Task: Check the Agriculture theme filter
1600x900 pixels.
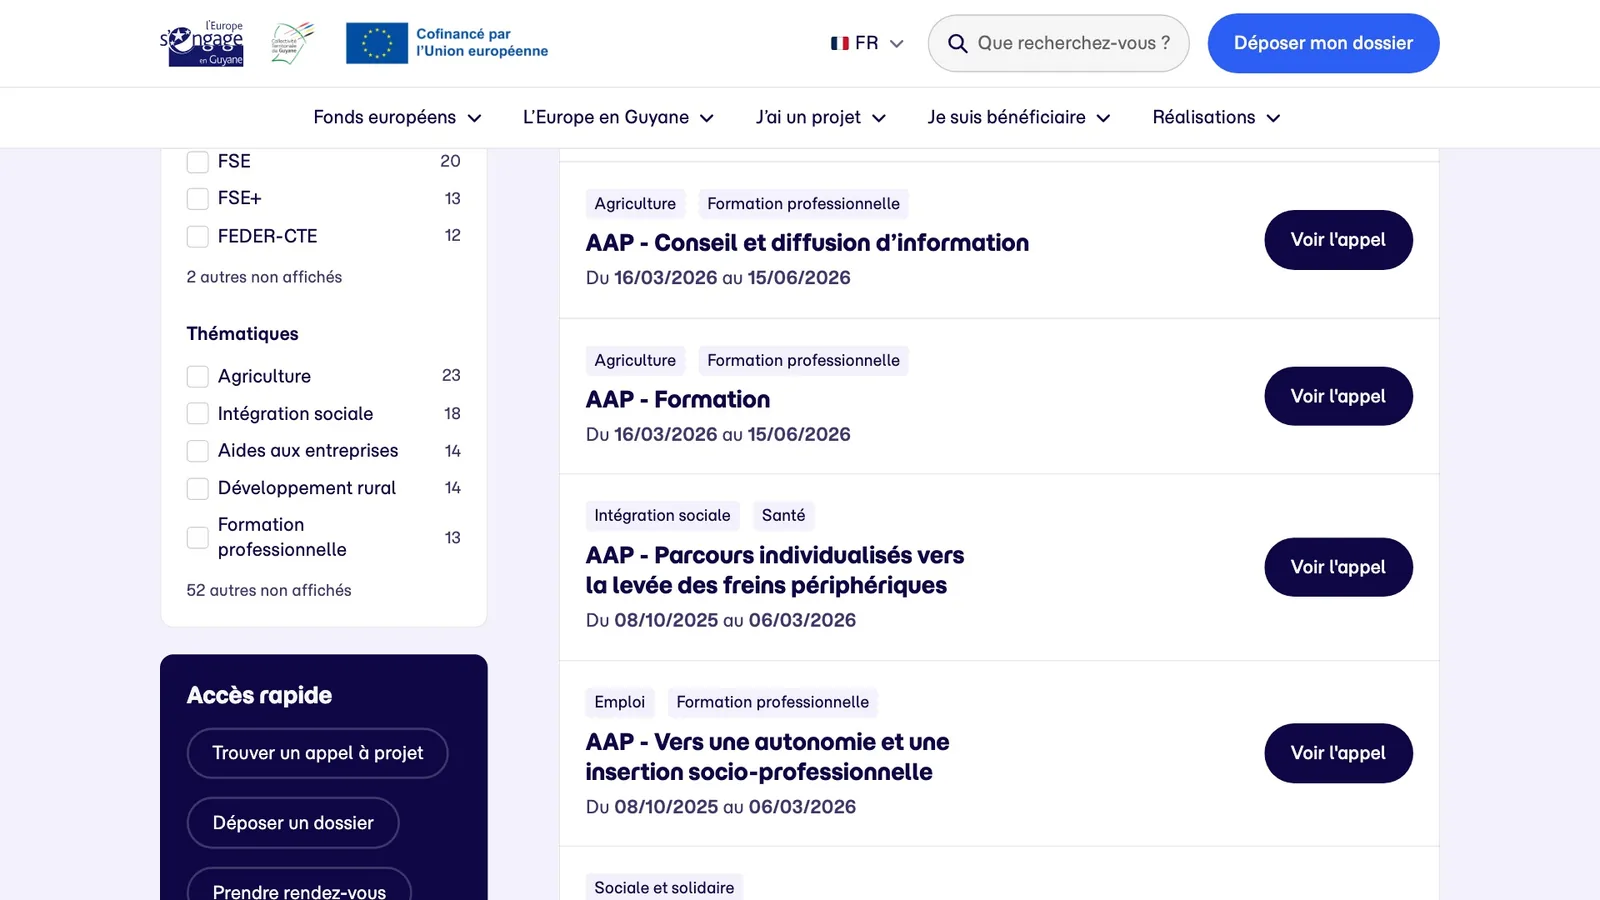Action: point(198,376)
